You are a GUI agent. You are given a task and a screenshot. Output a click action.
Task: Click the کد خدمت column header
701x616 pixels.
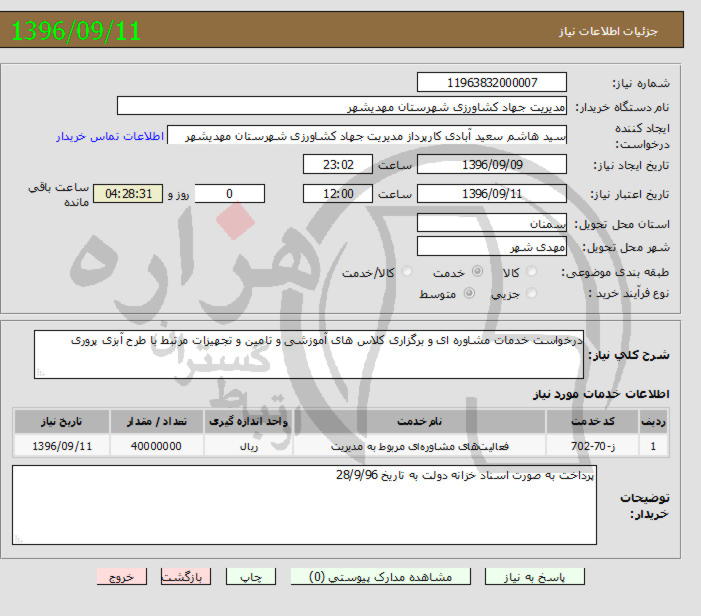pos(592,421)
